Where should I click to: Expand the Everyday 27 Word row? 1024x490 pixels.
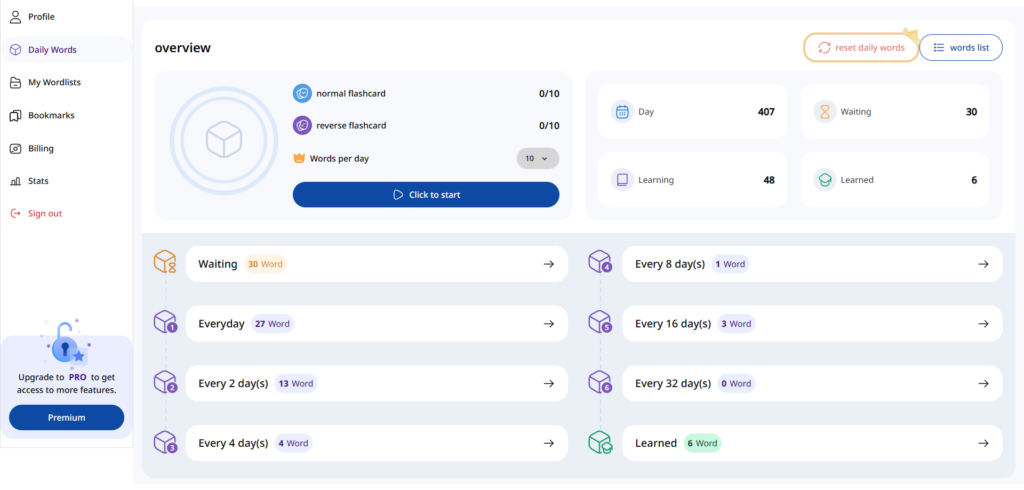coord(548,324)
